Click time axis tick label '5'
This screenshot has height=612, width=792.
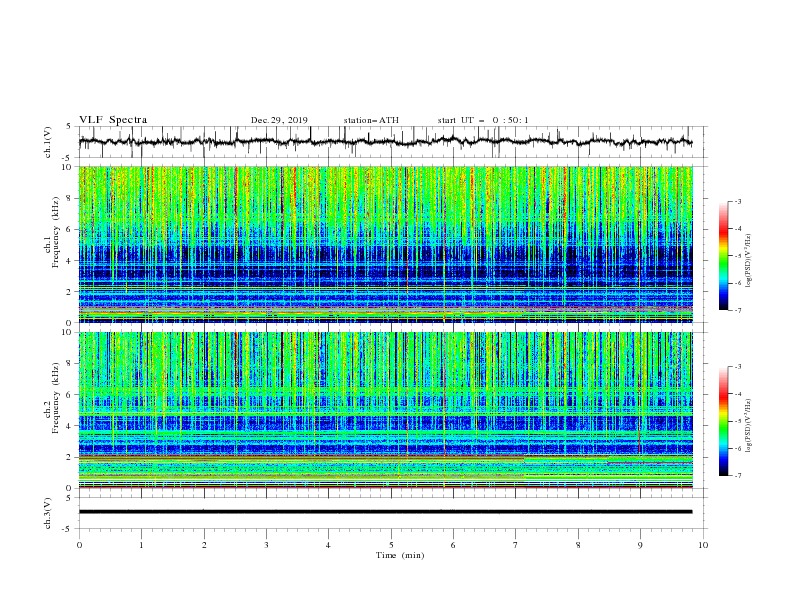391,545
